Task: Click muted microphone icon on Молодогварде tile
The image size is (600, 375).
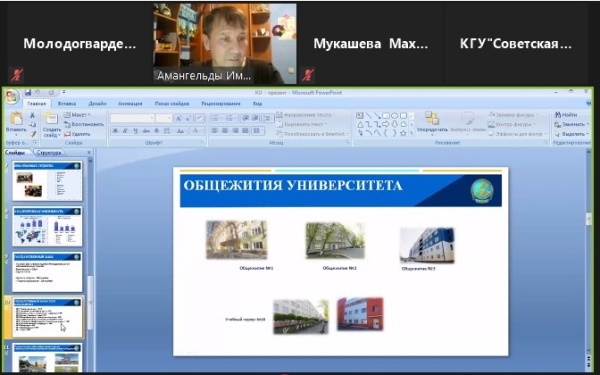Action: point(16,75)
